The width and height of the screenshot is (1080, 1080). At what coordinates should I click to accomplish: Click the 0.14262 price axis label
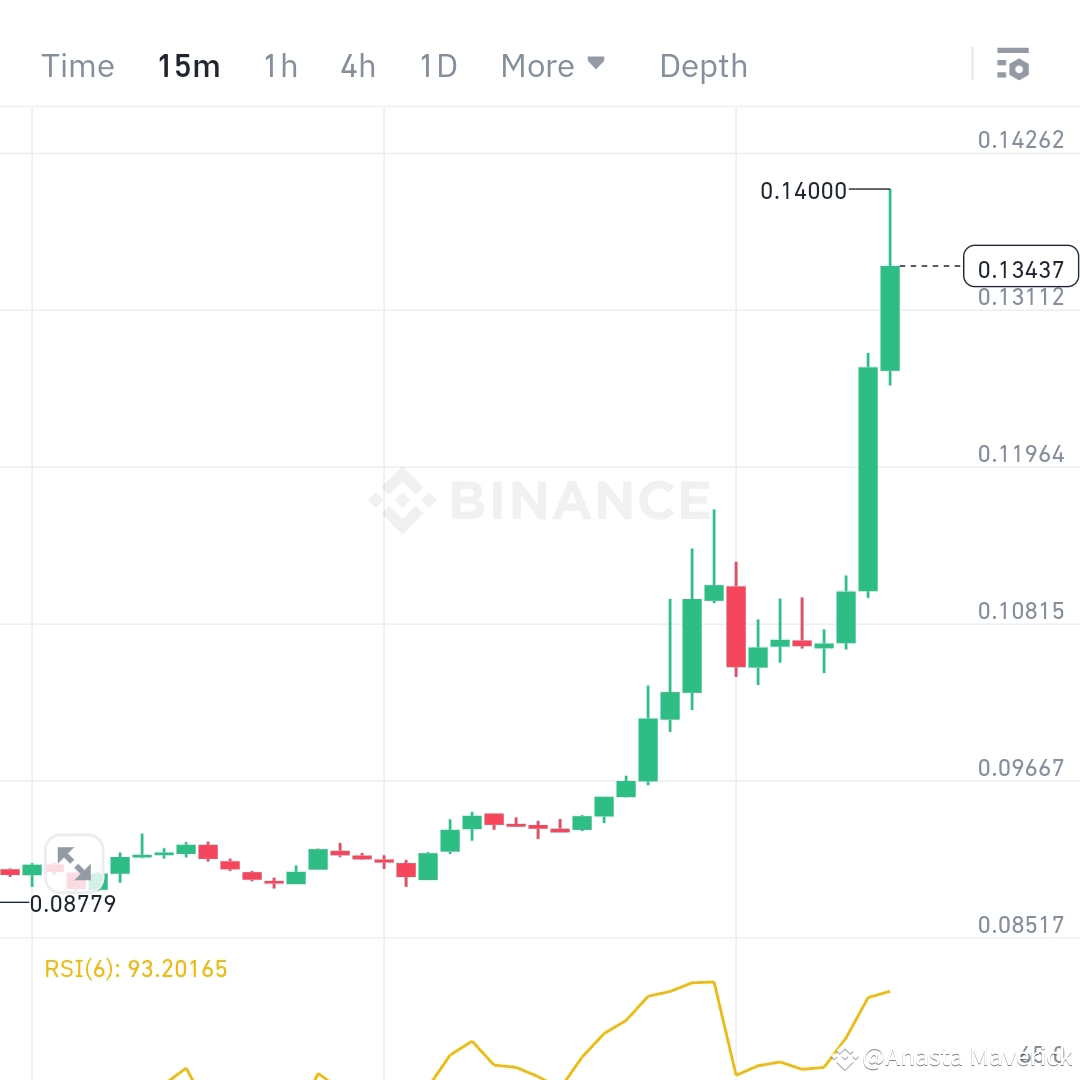point(1021,140)
